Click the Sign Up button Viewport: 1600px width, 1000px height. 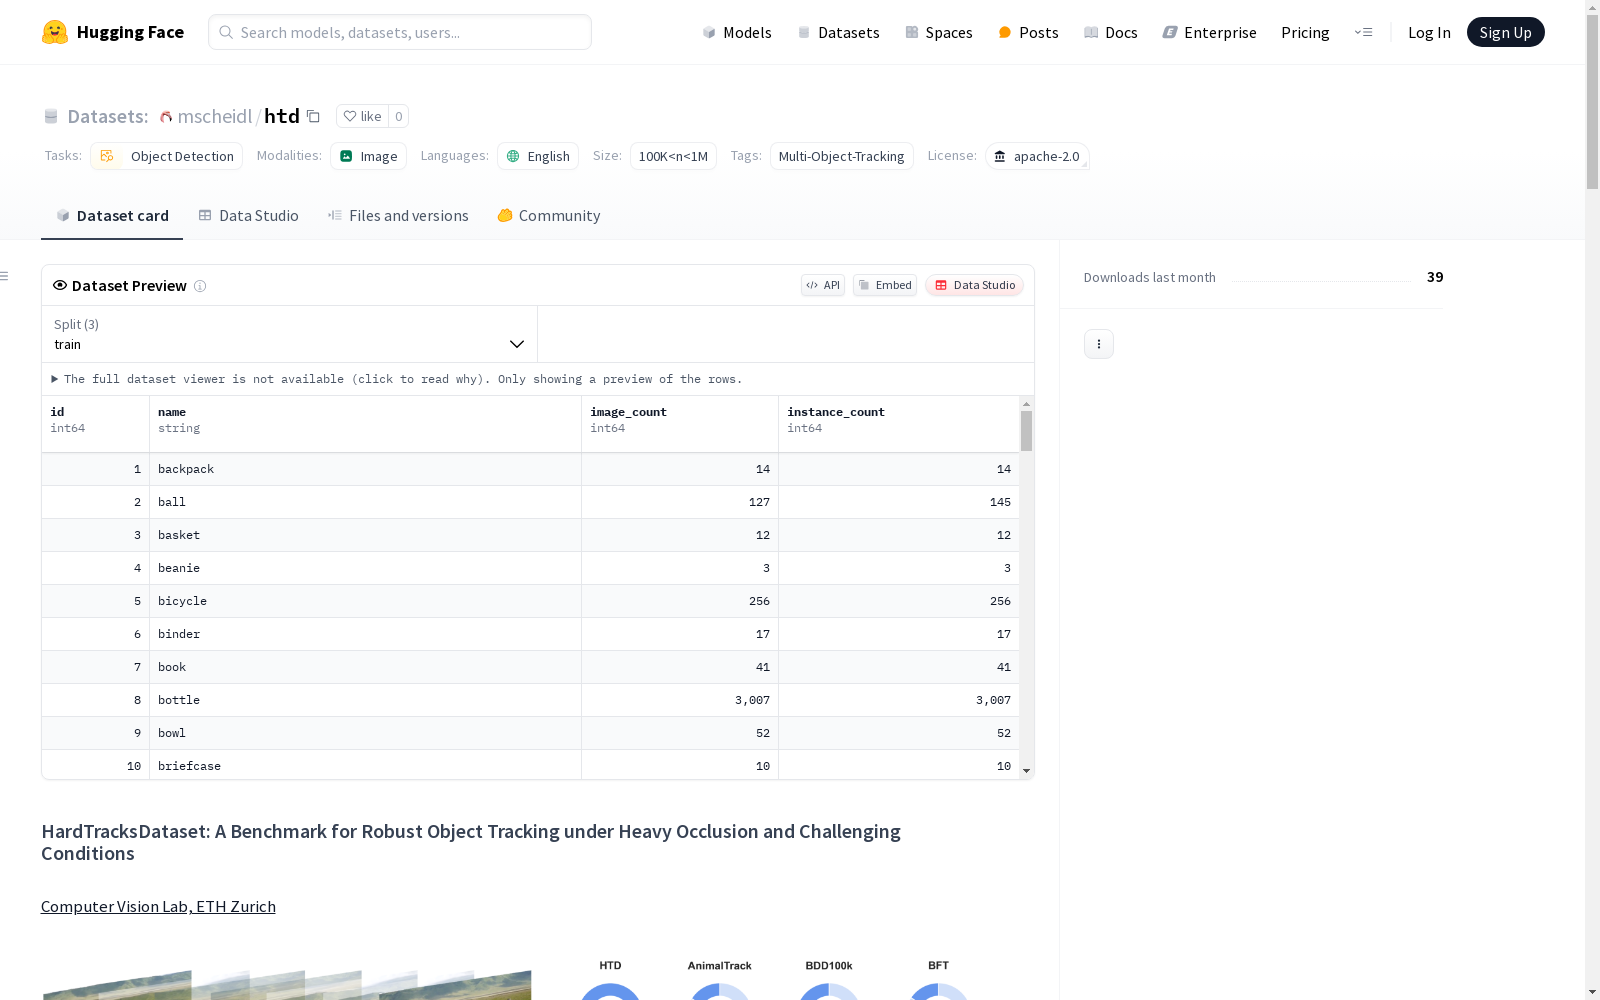[x=1505, y=32]
